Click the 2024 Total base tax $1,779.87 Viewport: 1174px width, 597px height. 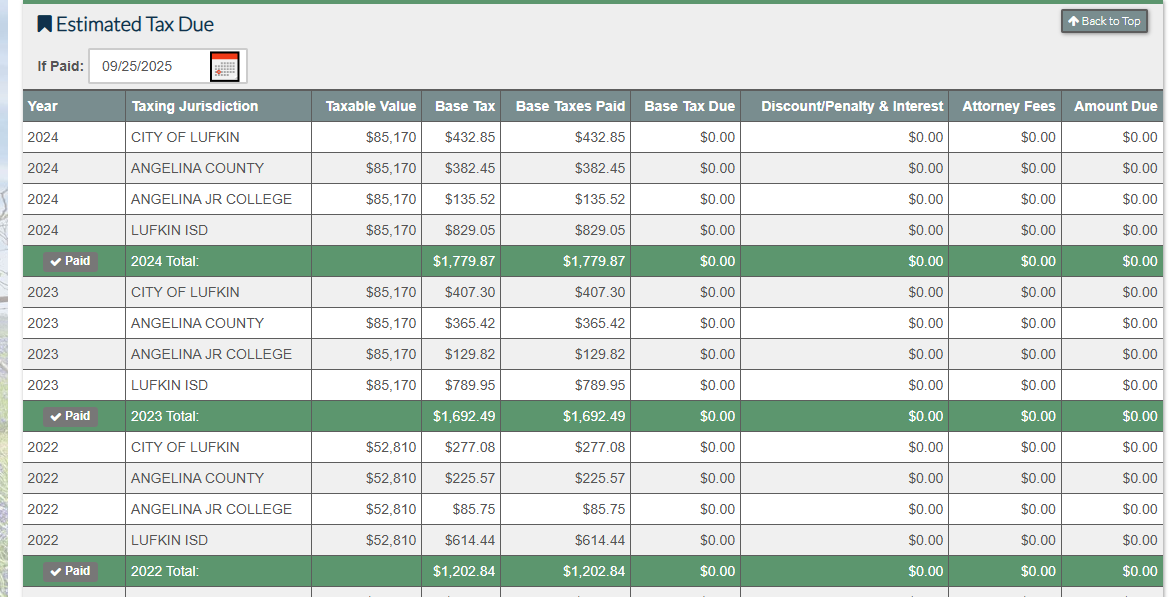click(464, 261)
